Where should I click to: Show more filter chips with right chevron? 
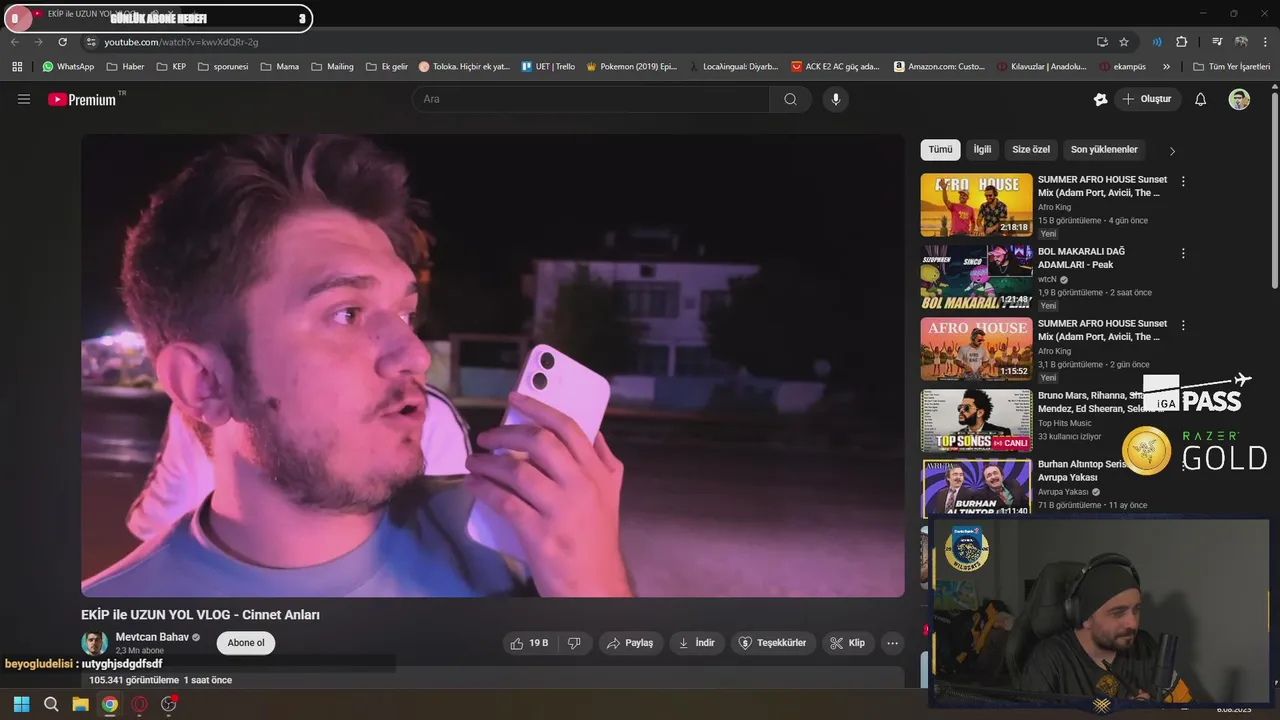click(x=1172, y=151)
